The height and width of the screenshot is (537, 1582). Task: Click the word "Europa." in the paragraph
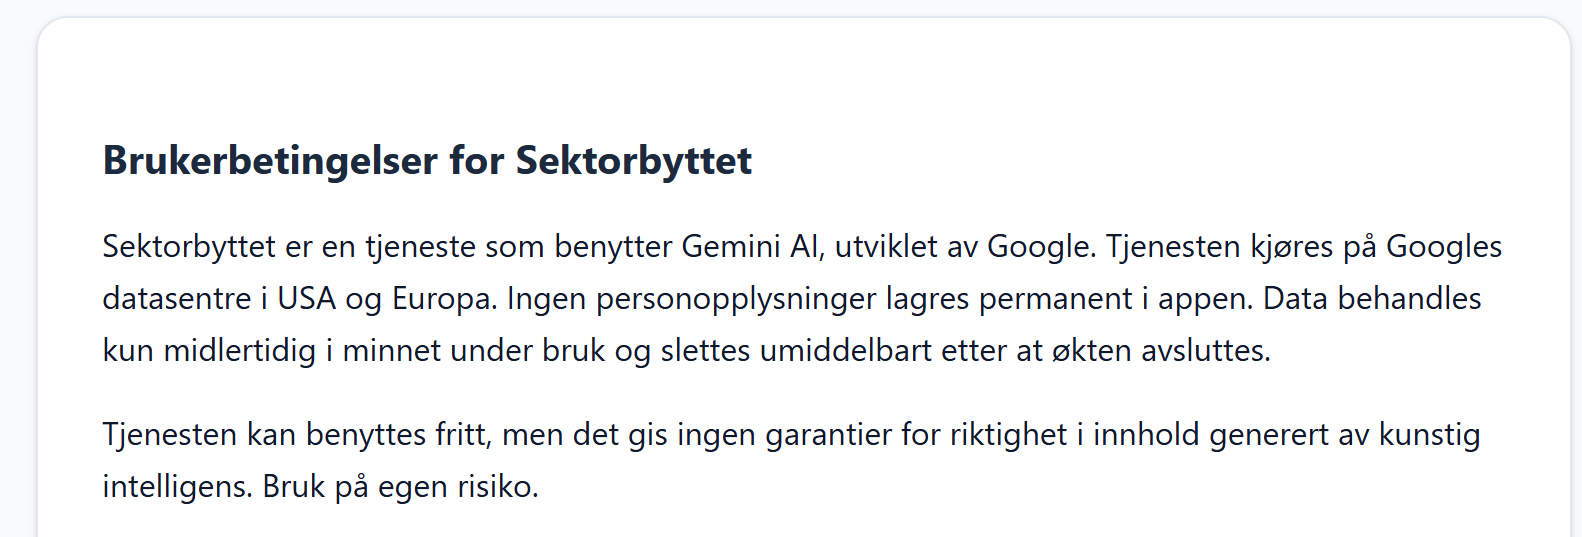pos(444,299)
